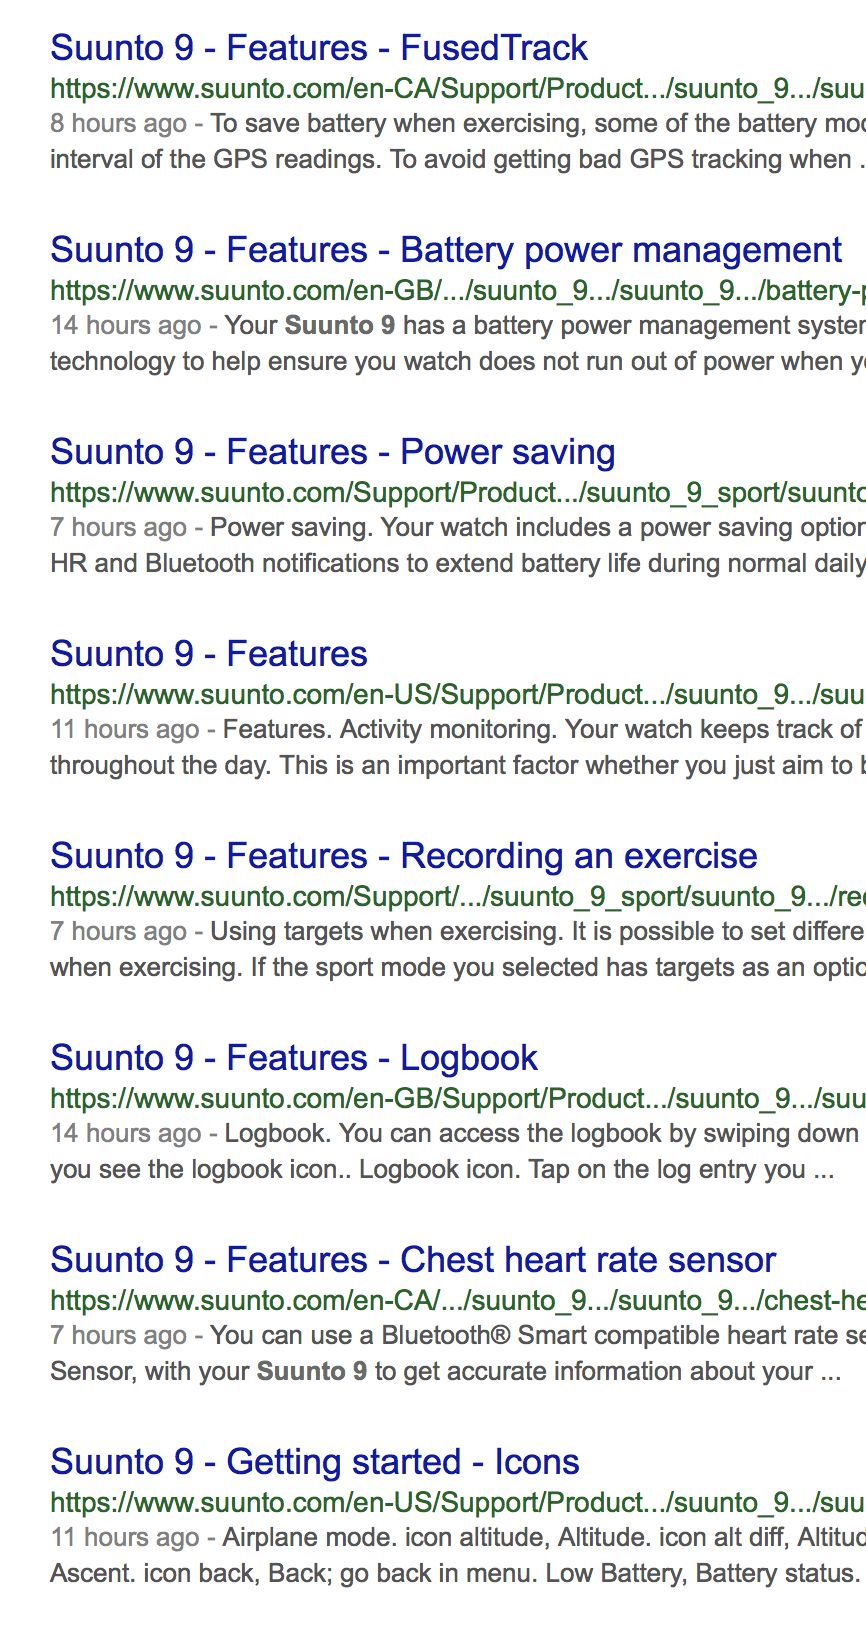The image size is (866, 1630).
Task: Open the Battery power management result title
Action: [446, 250]
